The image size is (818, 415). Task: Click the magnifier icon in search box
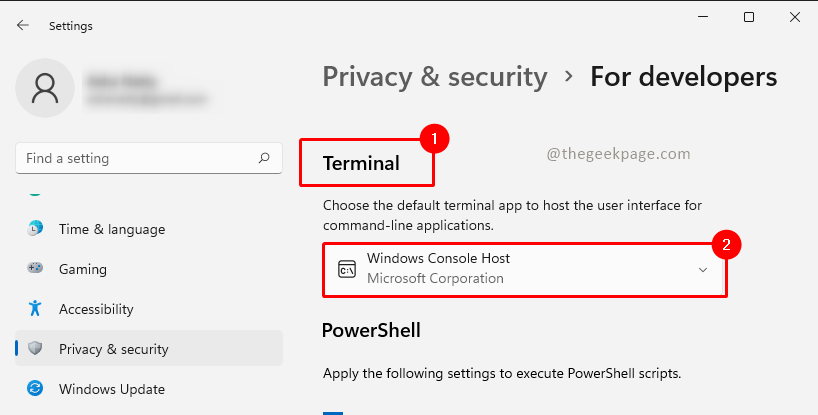pyautogui.click(x=264, y=158)
